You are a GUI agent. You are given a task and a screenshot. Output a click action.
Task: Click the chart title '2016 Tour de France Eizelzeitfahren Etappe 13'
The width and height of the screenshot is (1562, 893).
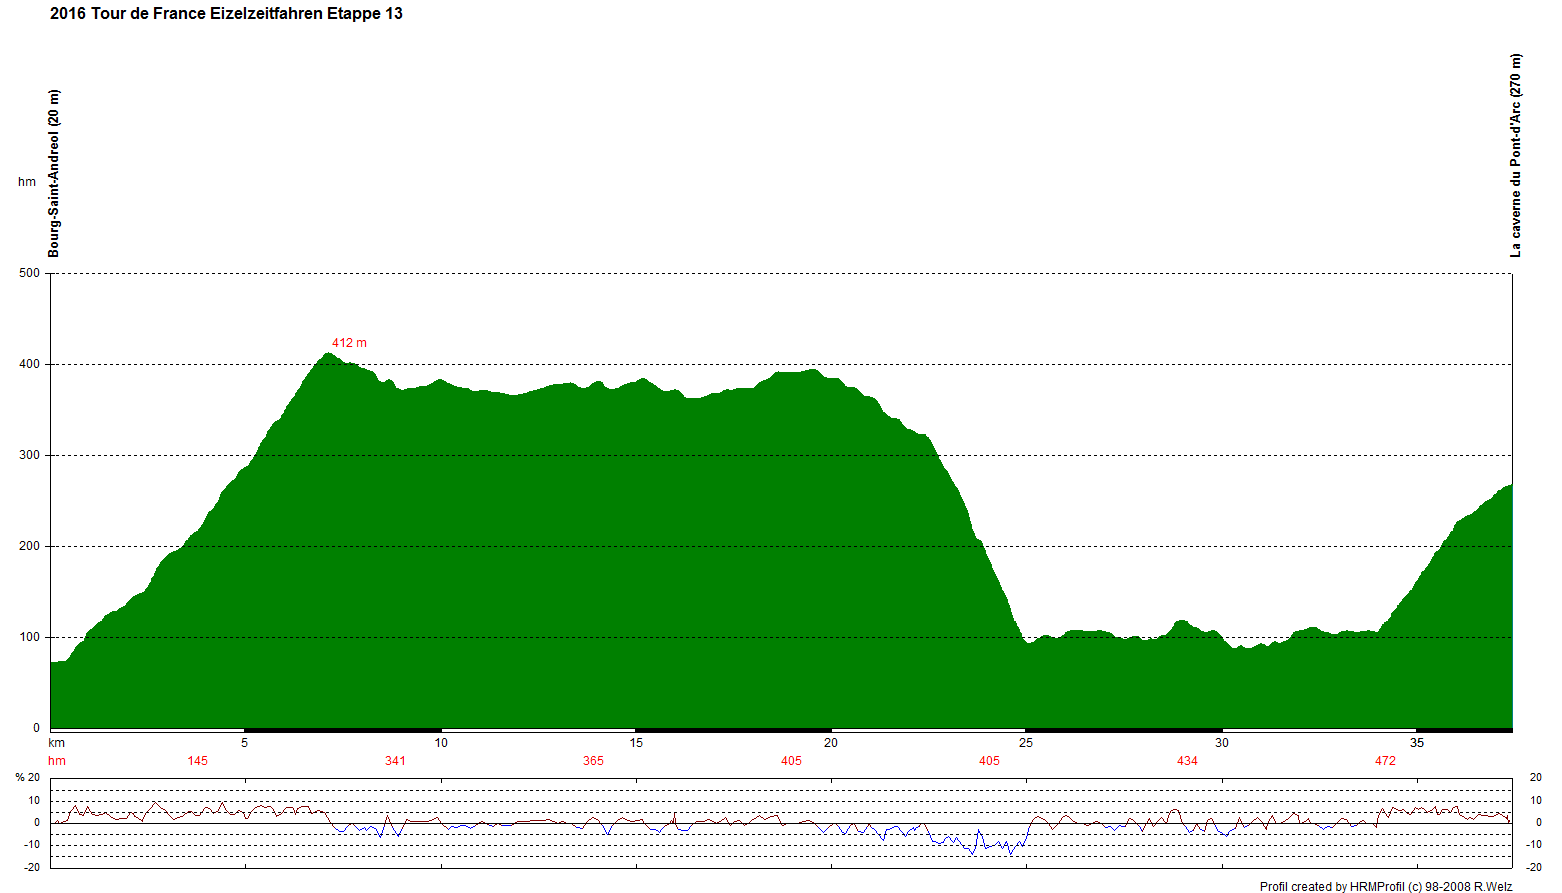coord(226,14)
